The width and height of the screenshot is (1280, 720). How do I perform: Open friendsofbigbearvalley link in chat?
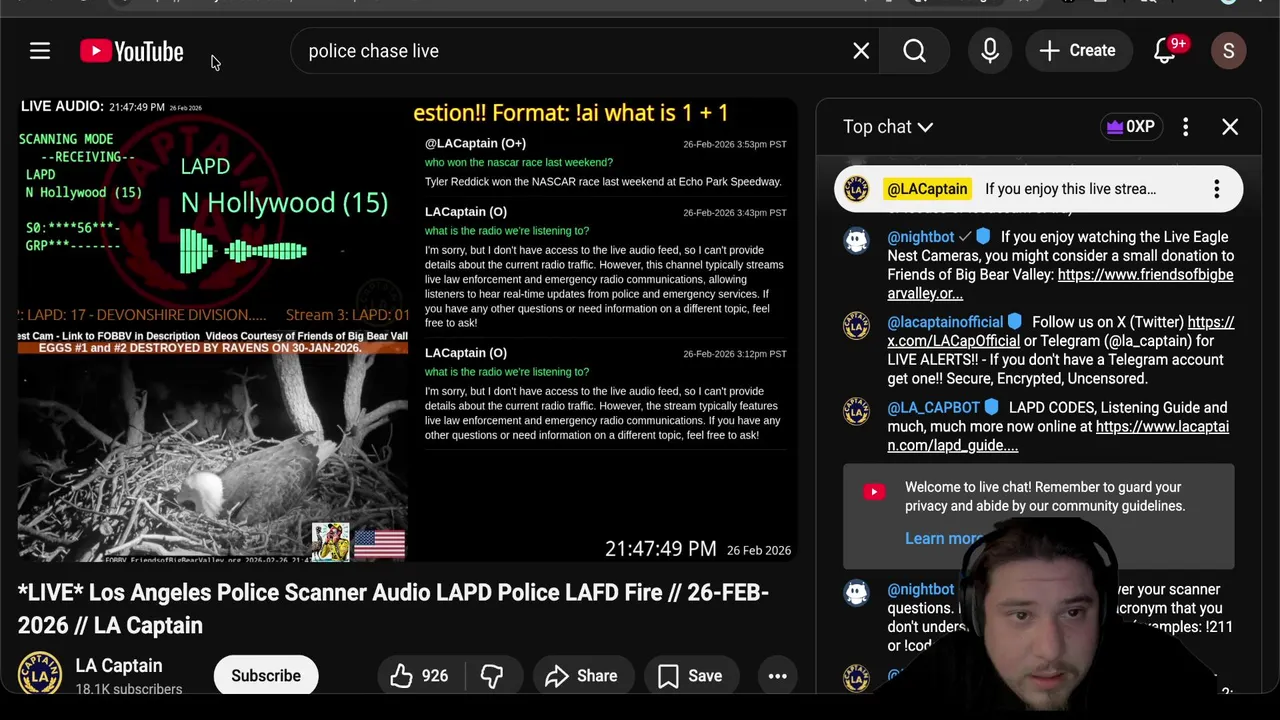coord(1060,284)
